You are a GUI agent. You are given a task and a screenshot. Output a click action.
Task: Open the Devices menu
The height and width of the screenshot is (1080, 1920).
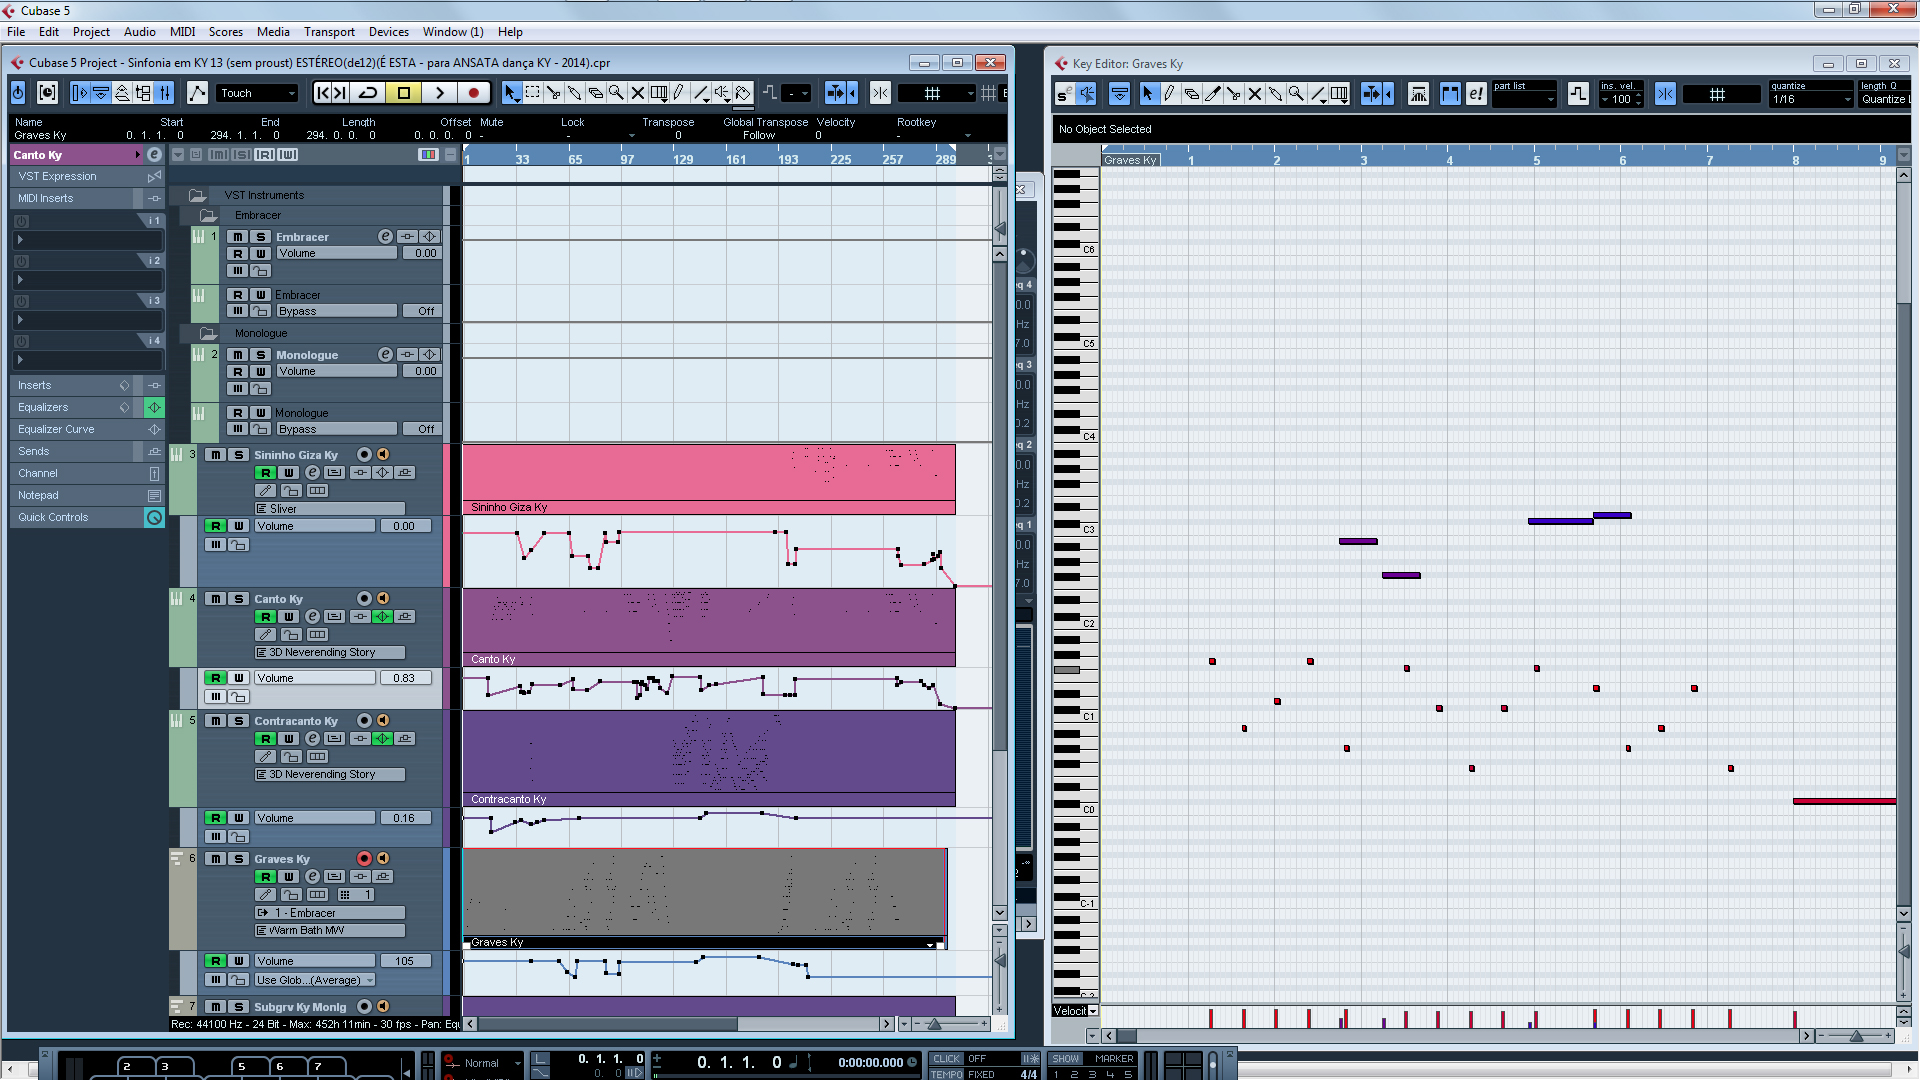point(388,32)
